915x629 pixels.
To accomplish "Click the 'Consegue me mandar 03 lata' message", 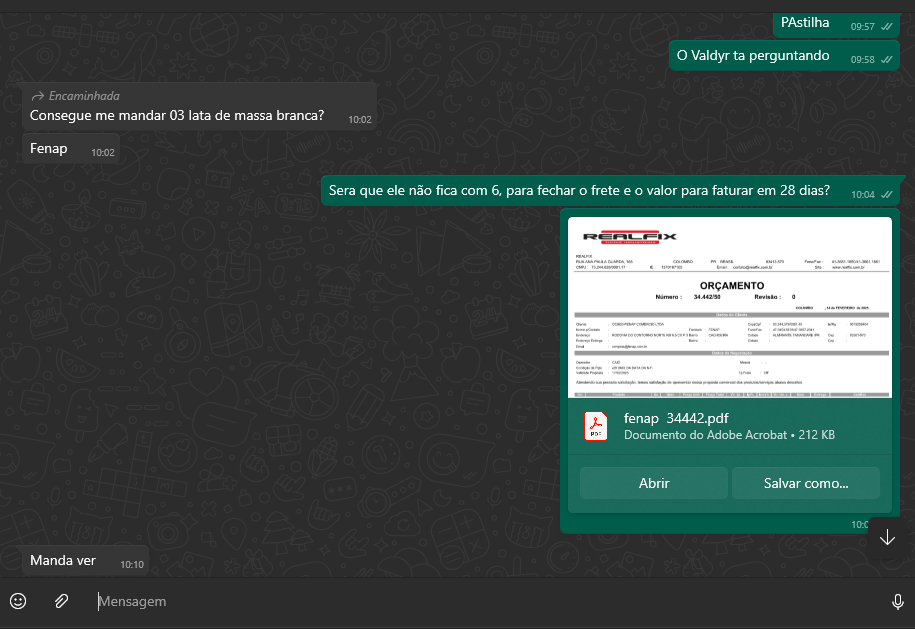I will coord(177,116).
